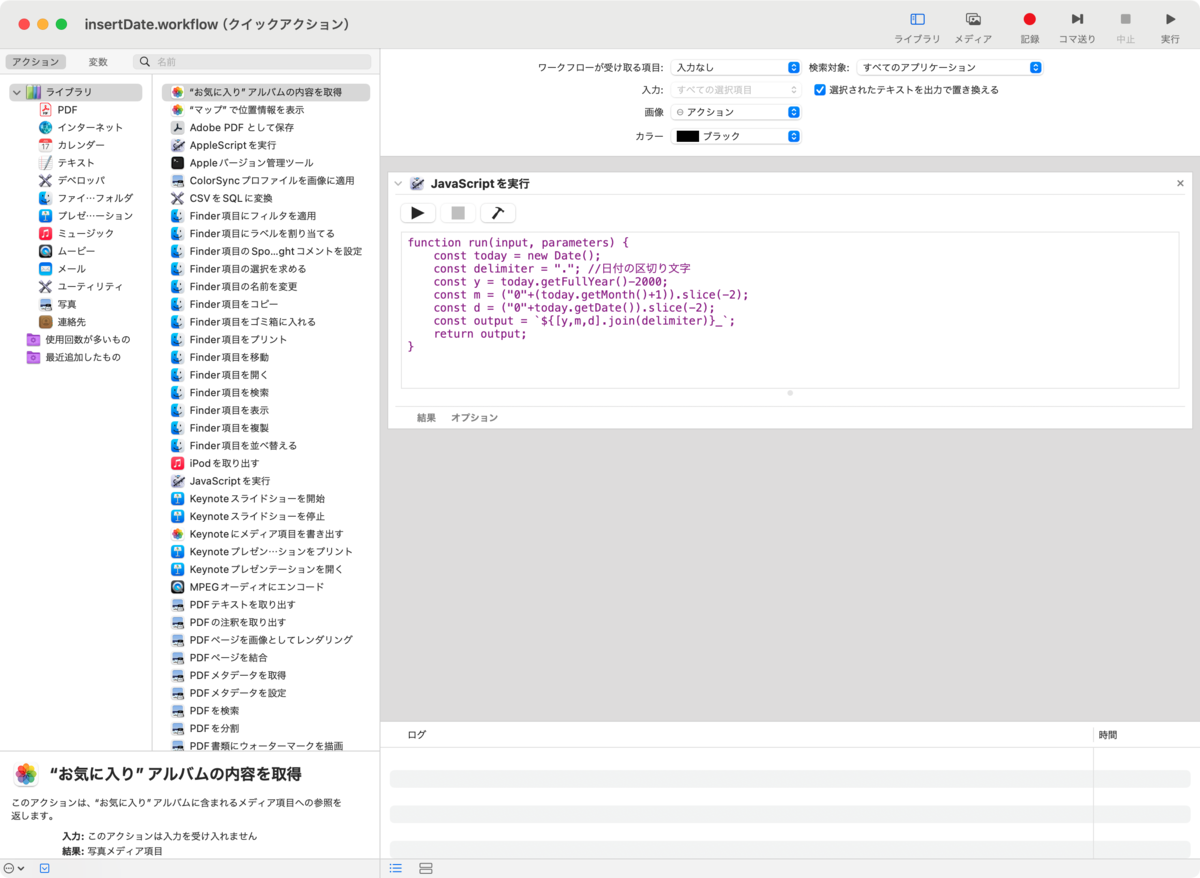The image size is (1200, 878).
Task: Switch to アクション tab
Action: coord(35,62)
